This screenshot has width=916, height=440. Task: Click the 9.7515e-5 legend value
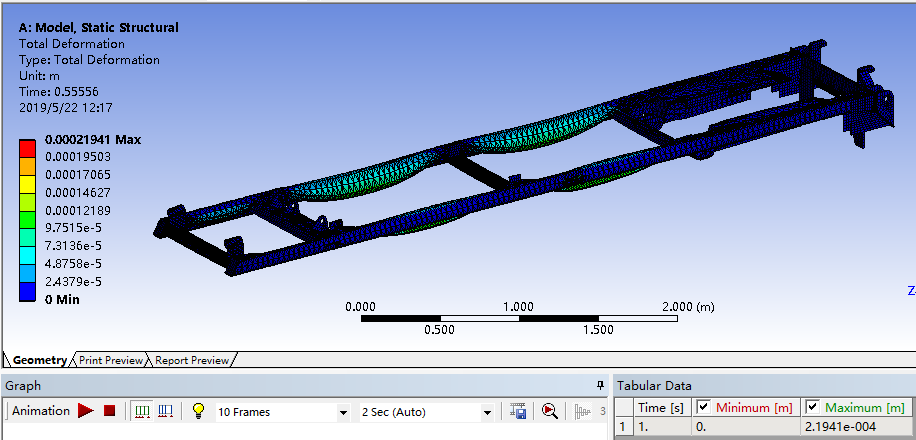tap(73, 228)
